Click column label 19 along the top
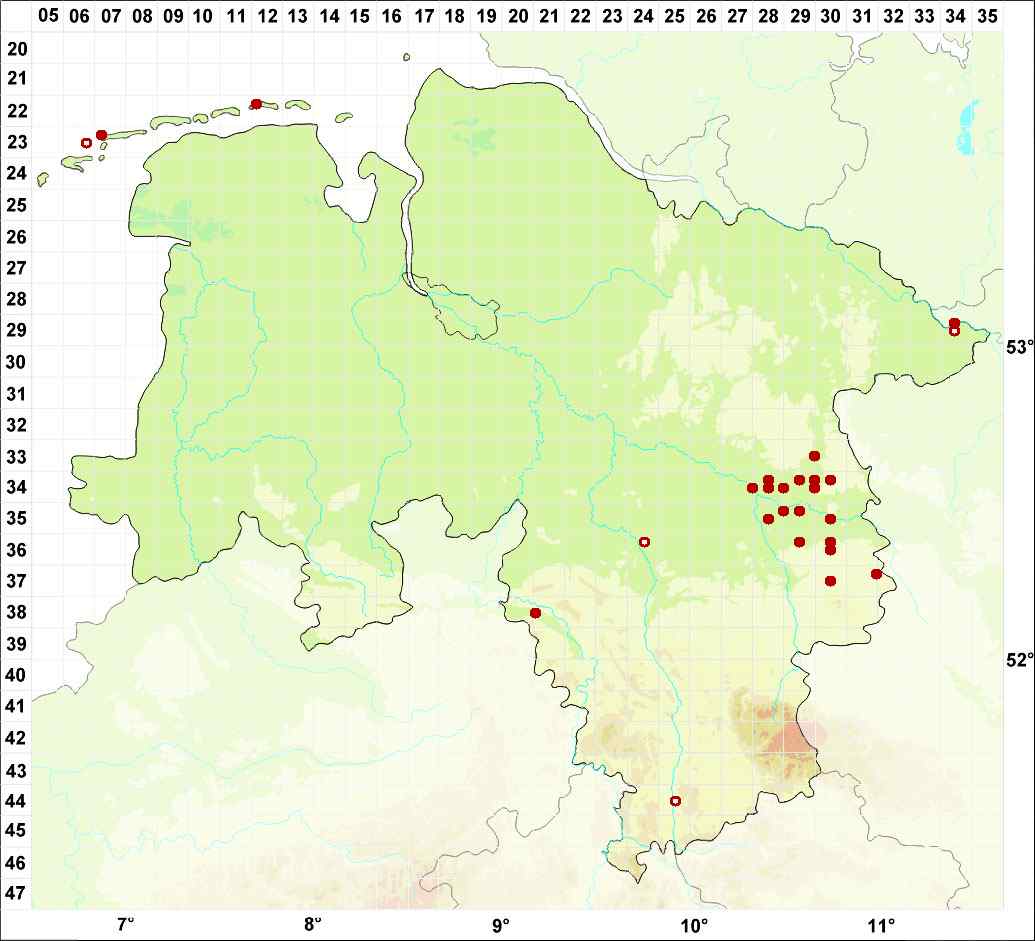Viewport: 1035px width, 941px height. [486, 16]
